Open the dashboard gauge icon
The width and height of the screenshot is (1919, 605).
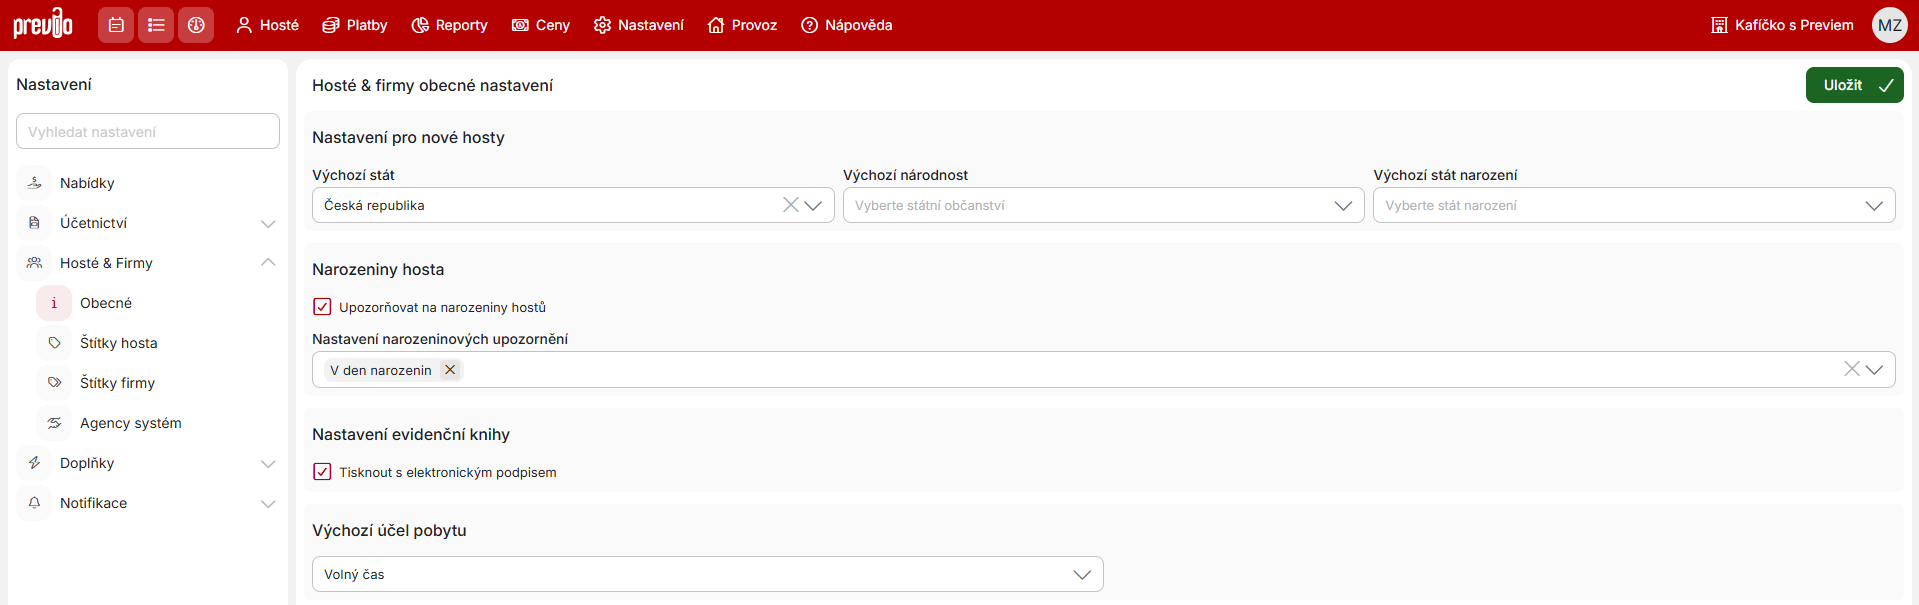pyautogui.click(x=196, y=25)
